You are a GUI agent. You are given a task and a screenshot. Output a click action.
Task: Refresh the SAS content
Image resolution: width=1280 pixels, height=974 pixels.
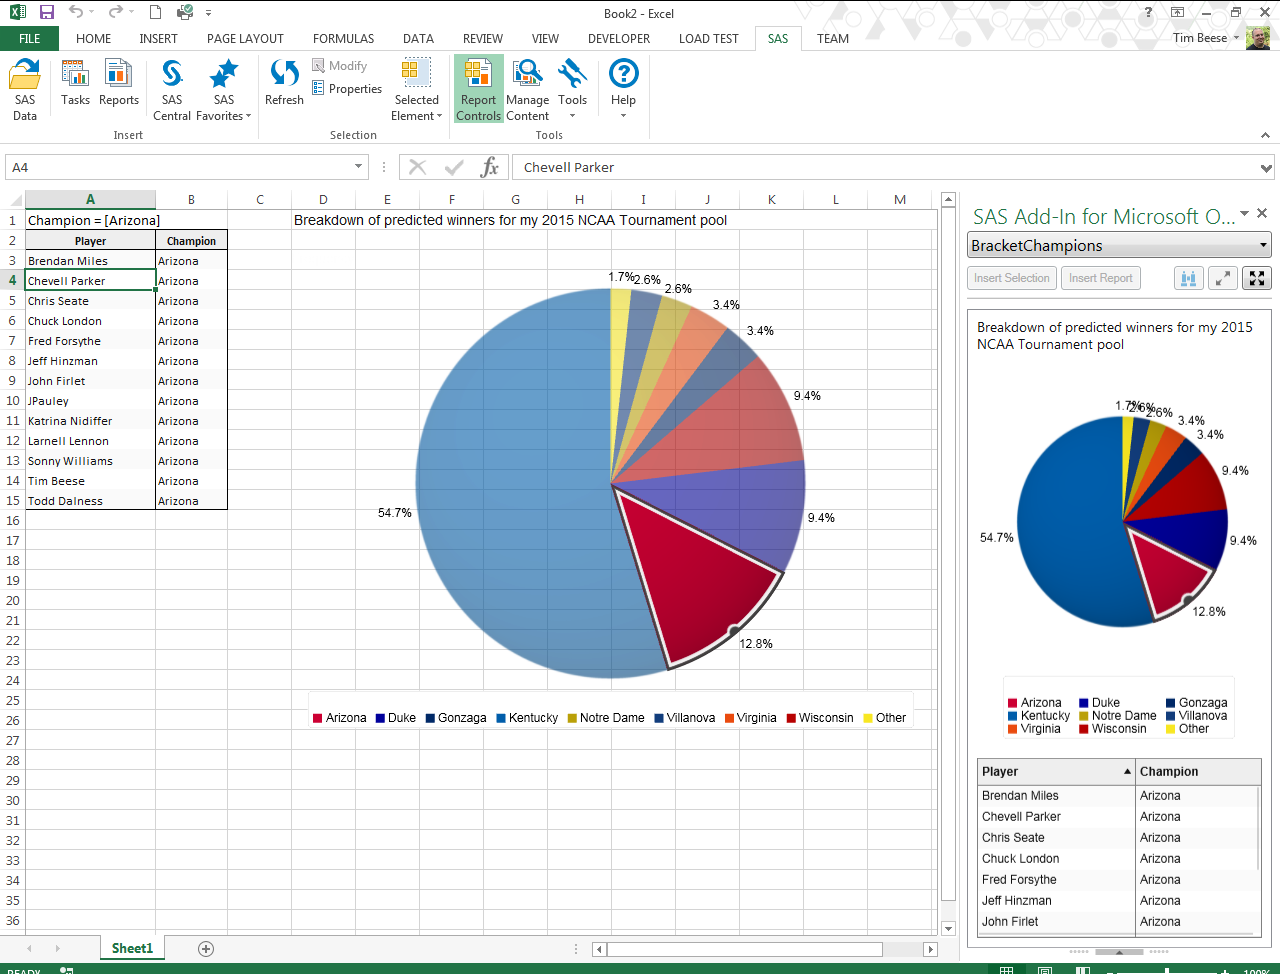284,82
